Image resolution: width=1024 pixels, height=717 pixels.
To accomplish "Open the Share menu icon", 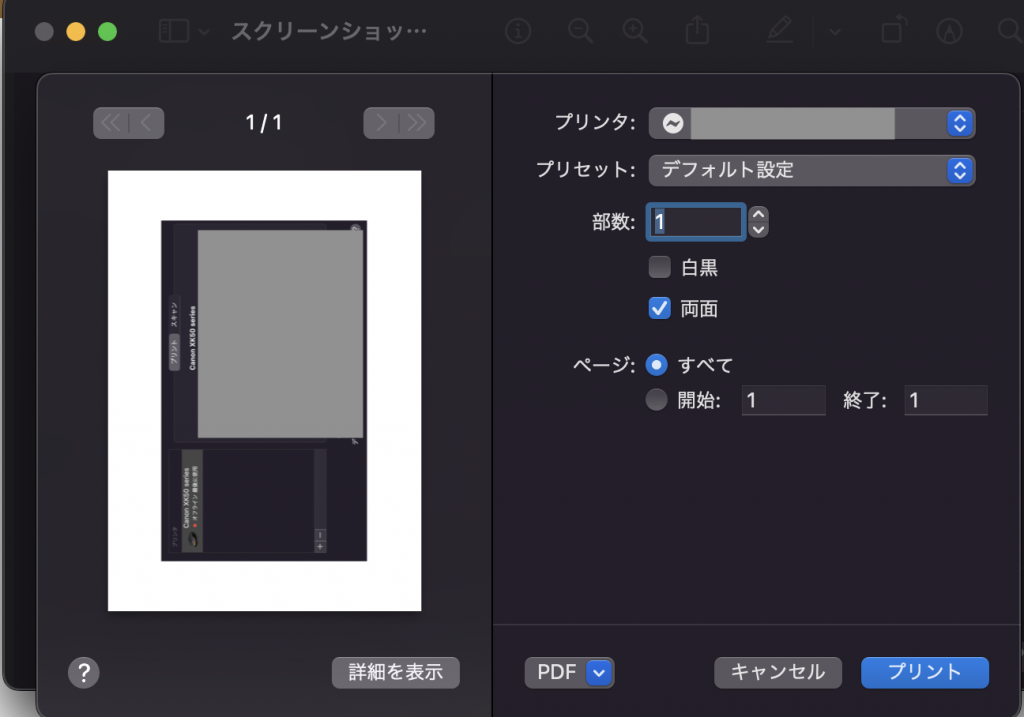I will (697, 31).
